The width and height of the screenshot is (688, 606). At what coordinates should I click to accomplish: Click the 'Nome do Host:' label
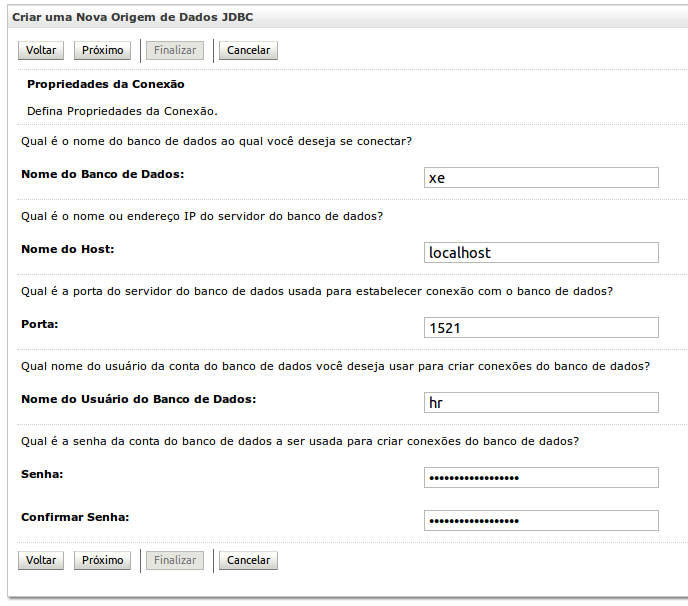pos(68,249)
